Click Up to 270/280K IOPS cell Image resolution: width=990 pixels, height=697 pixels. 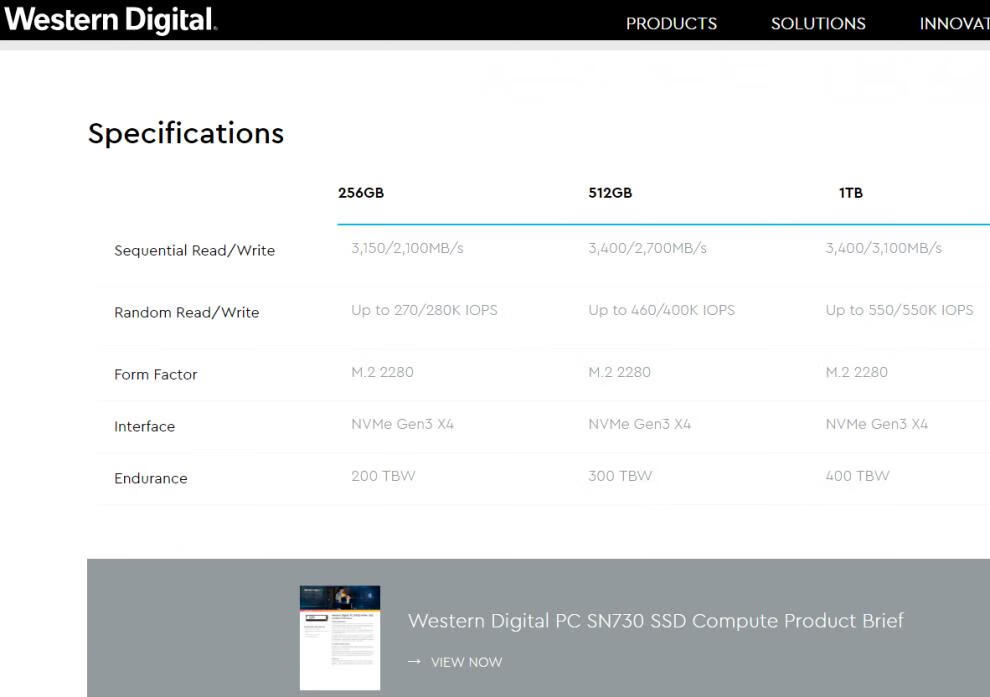click(424, 310)
